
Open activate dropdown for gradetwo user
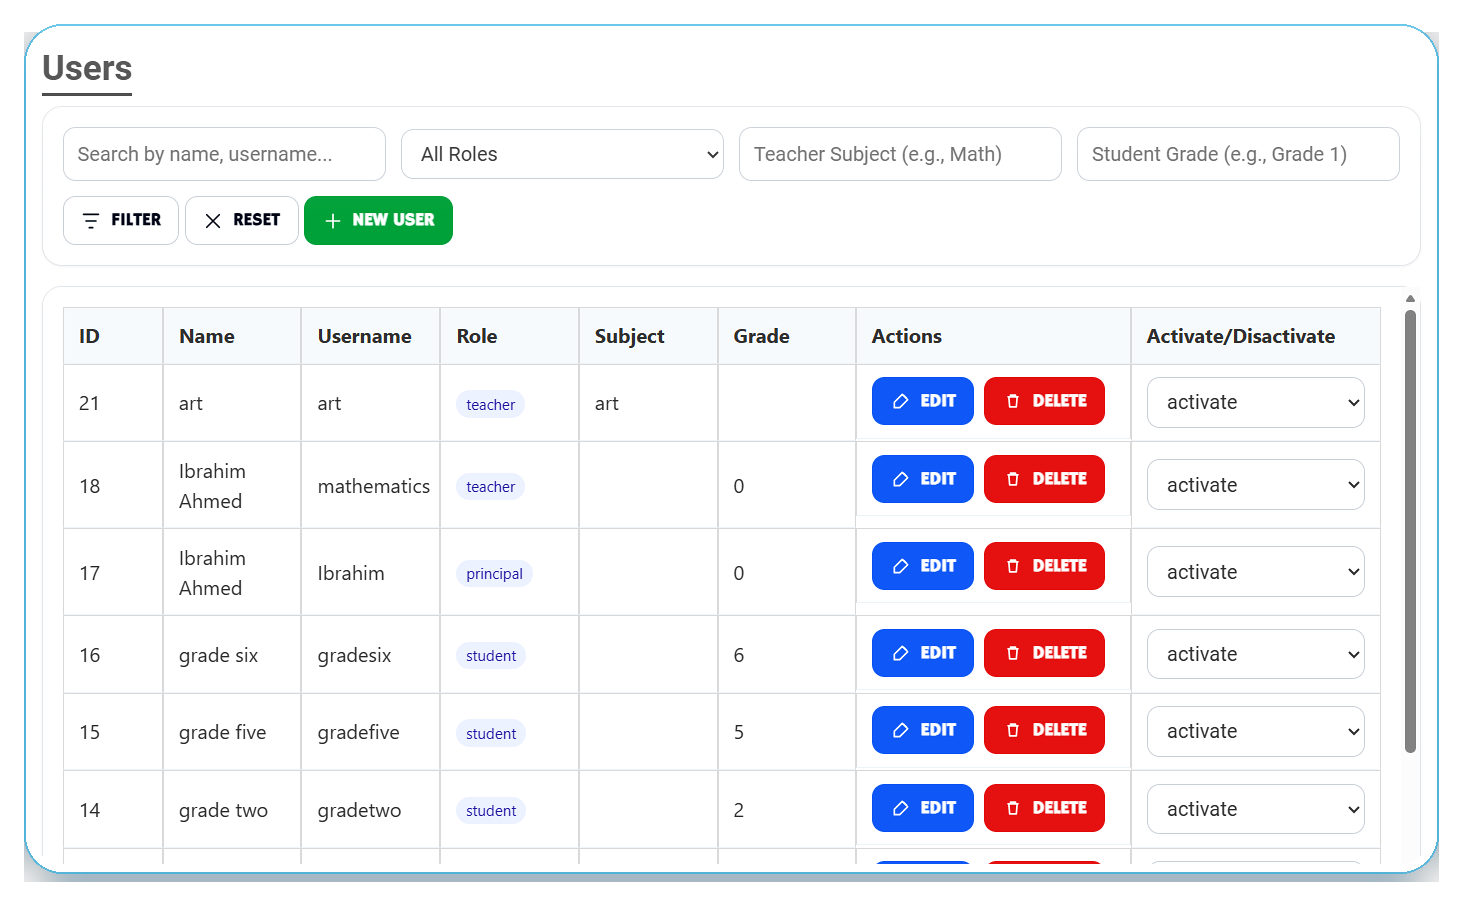click(x=1255, y=809)
